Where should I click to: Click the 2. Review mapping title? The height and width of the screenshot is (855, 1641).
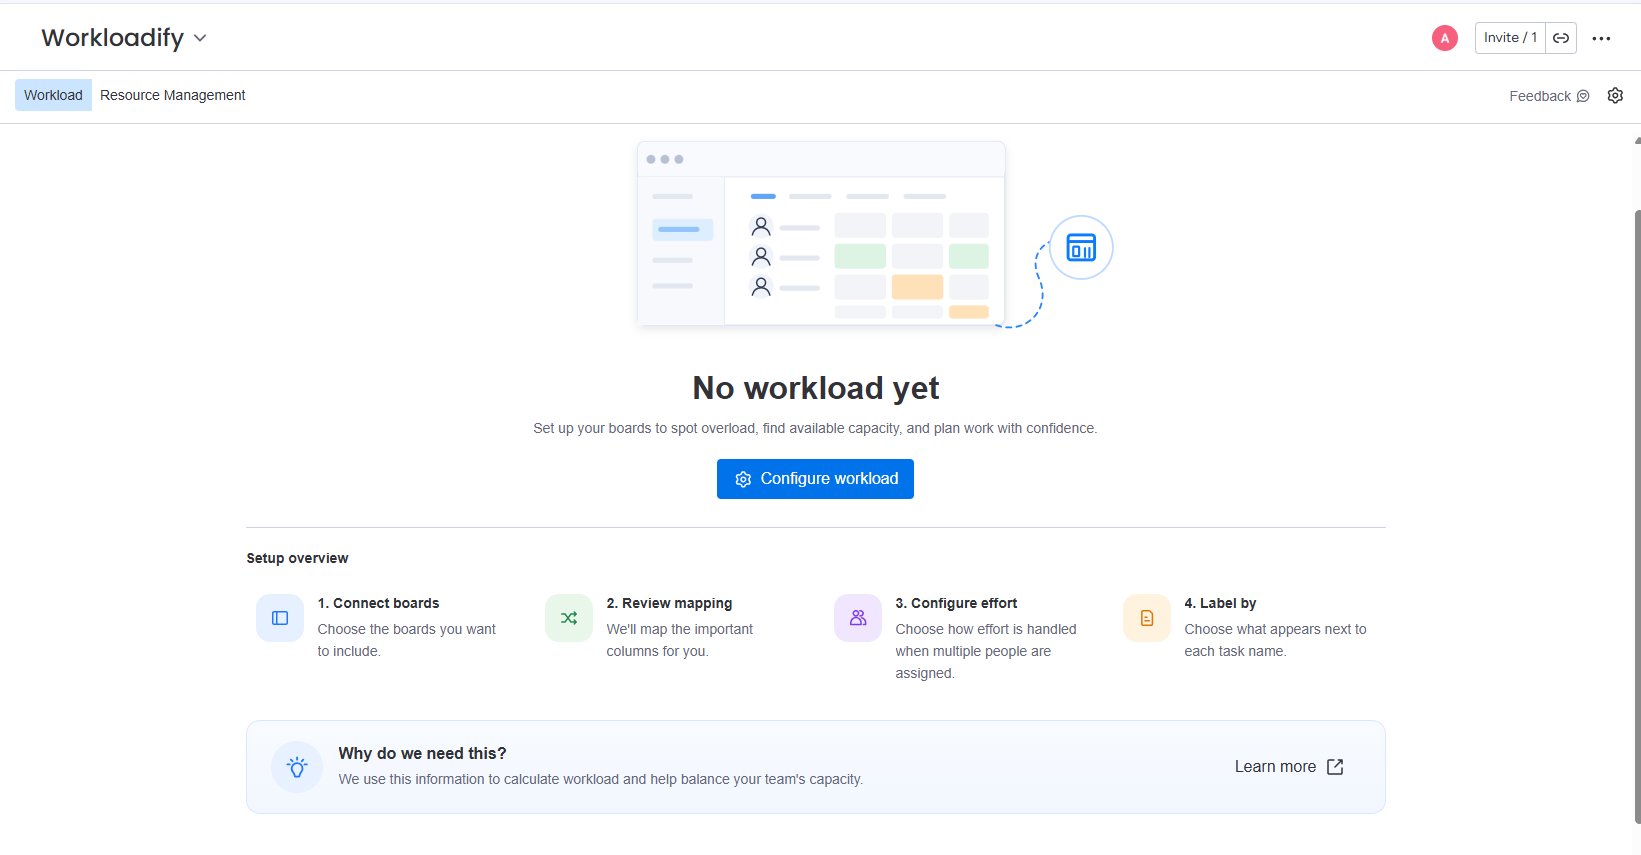tap(669, 603)
